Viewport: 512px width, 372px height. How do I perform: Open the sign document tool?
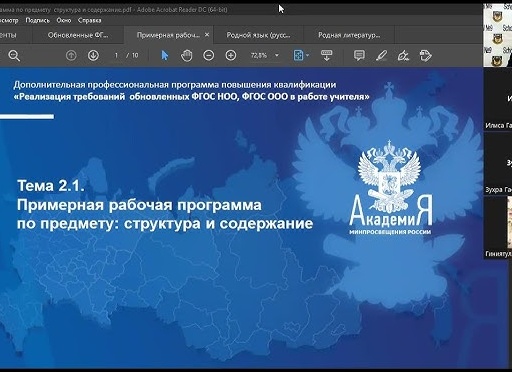(403, 55)
